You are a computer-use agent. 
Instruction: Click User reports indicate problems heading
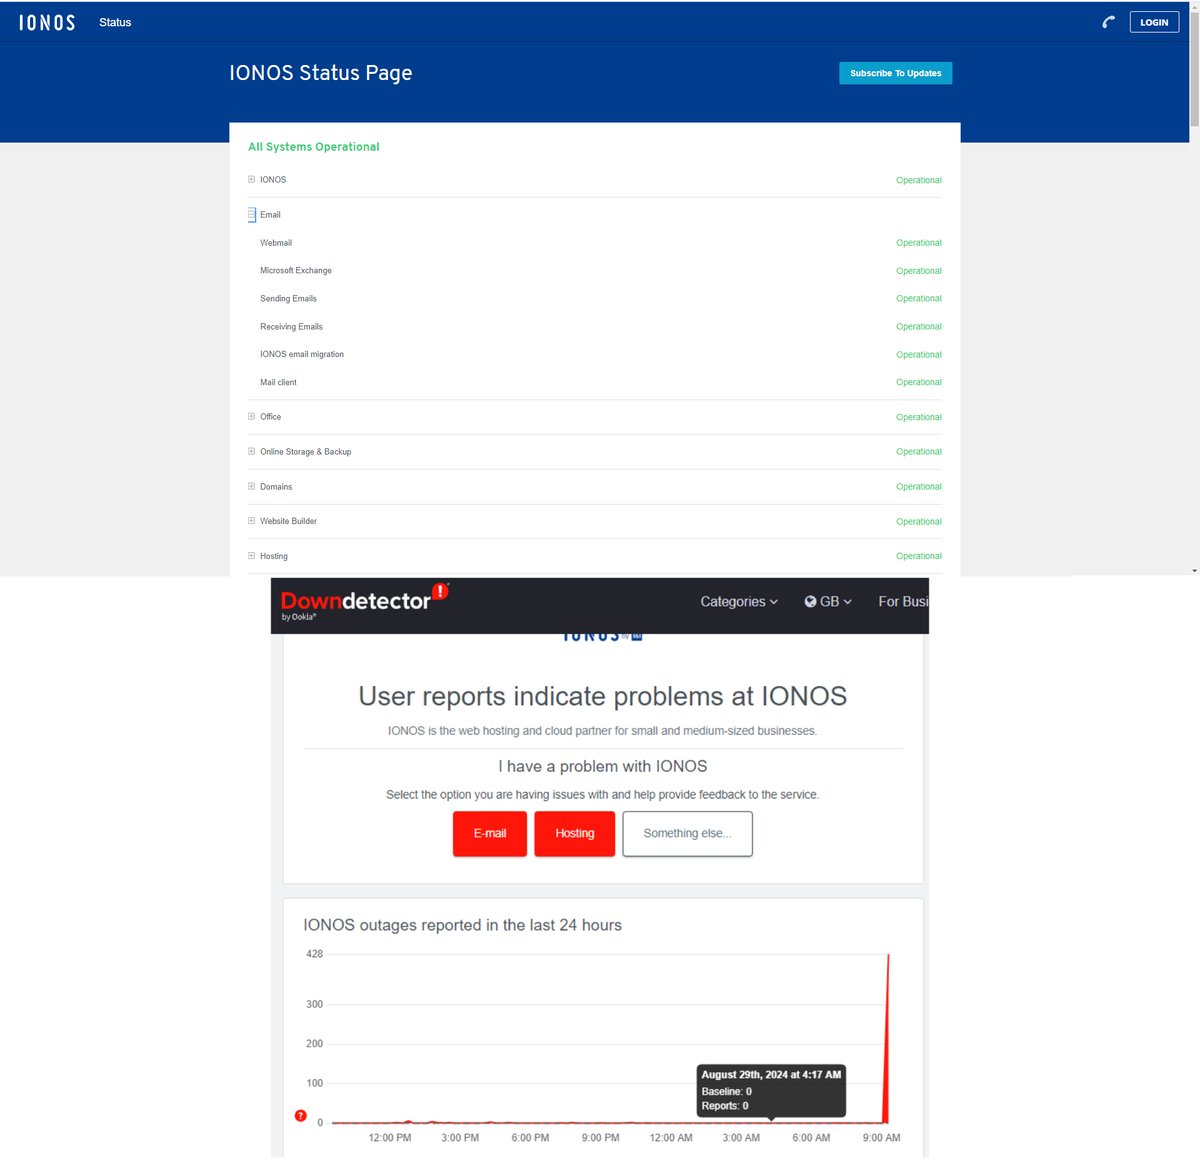tap(603, 696)
